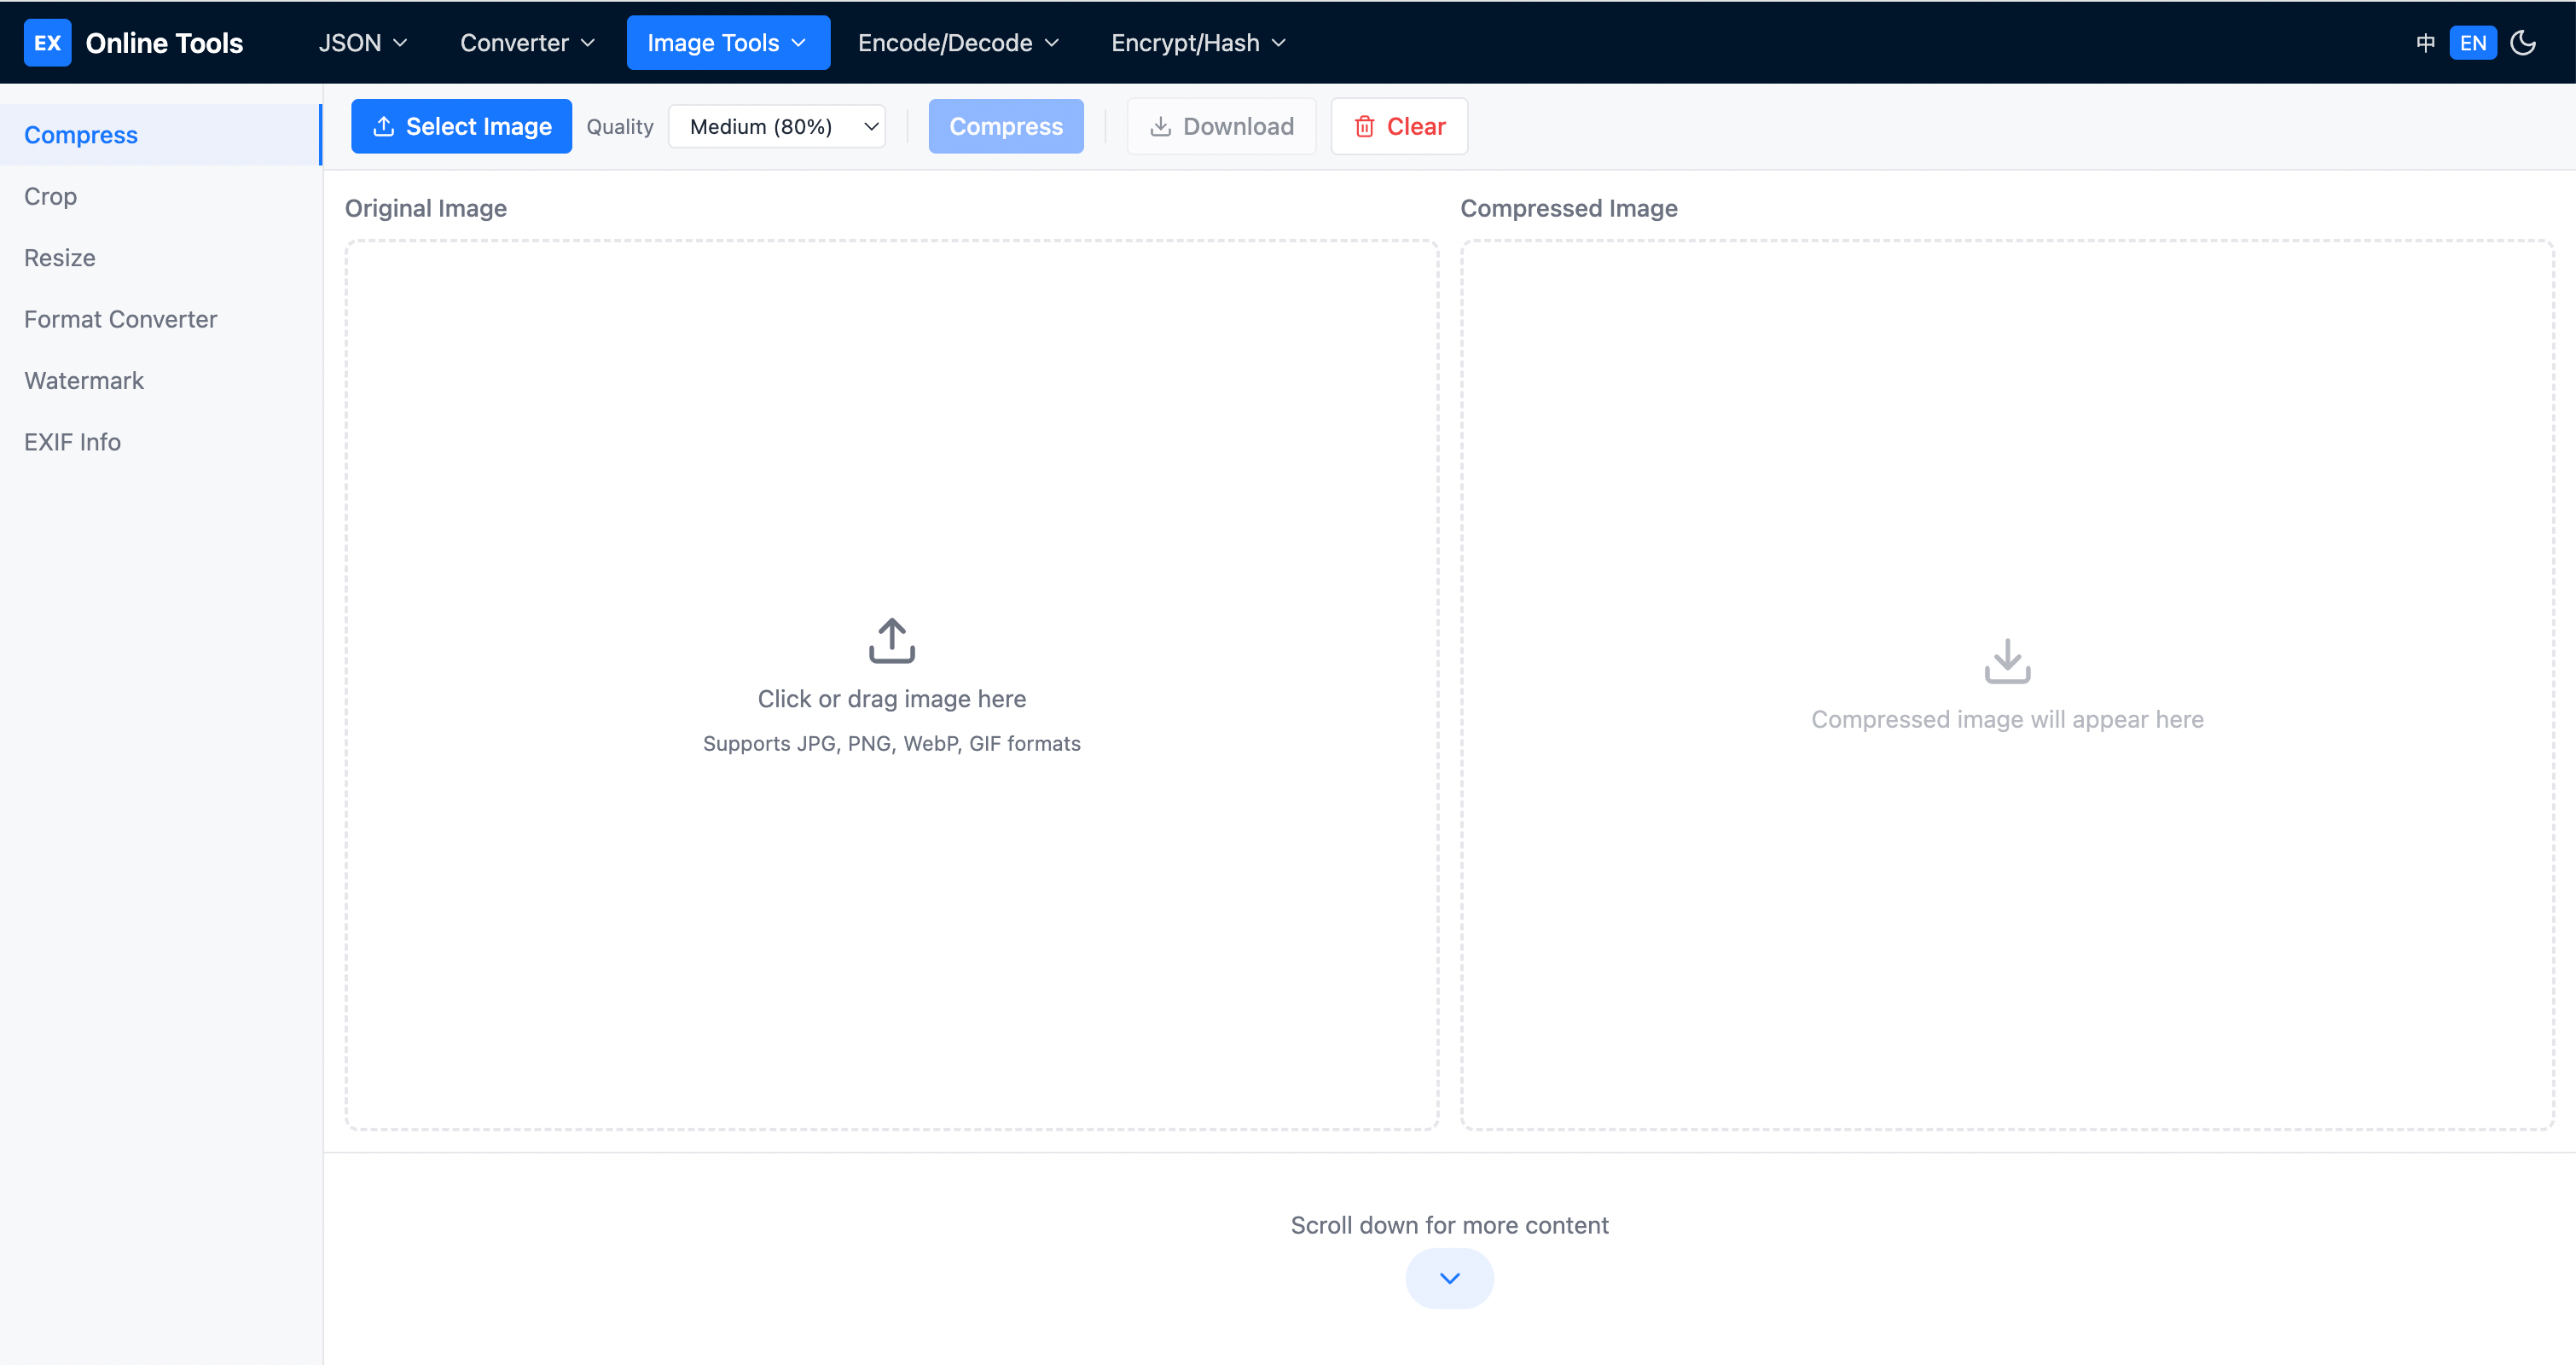The height and width of the screenshot is (1365, 2576).
Task: Expand the Image Tools menu
Action: click(727, 42)
